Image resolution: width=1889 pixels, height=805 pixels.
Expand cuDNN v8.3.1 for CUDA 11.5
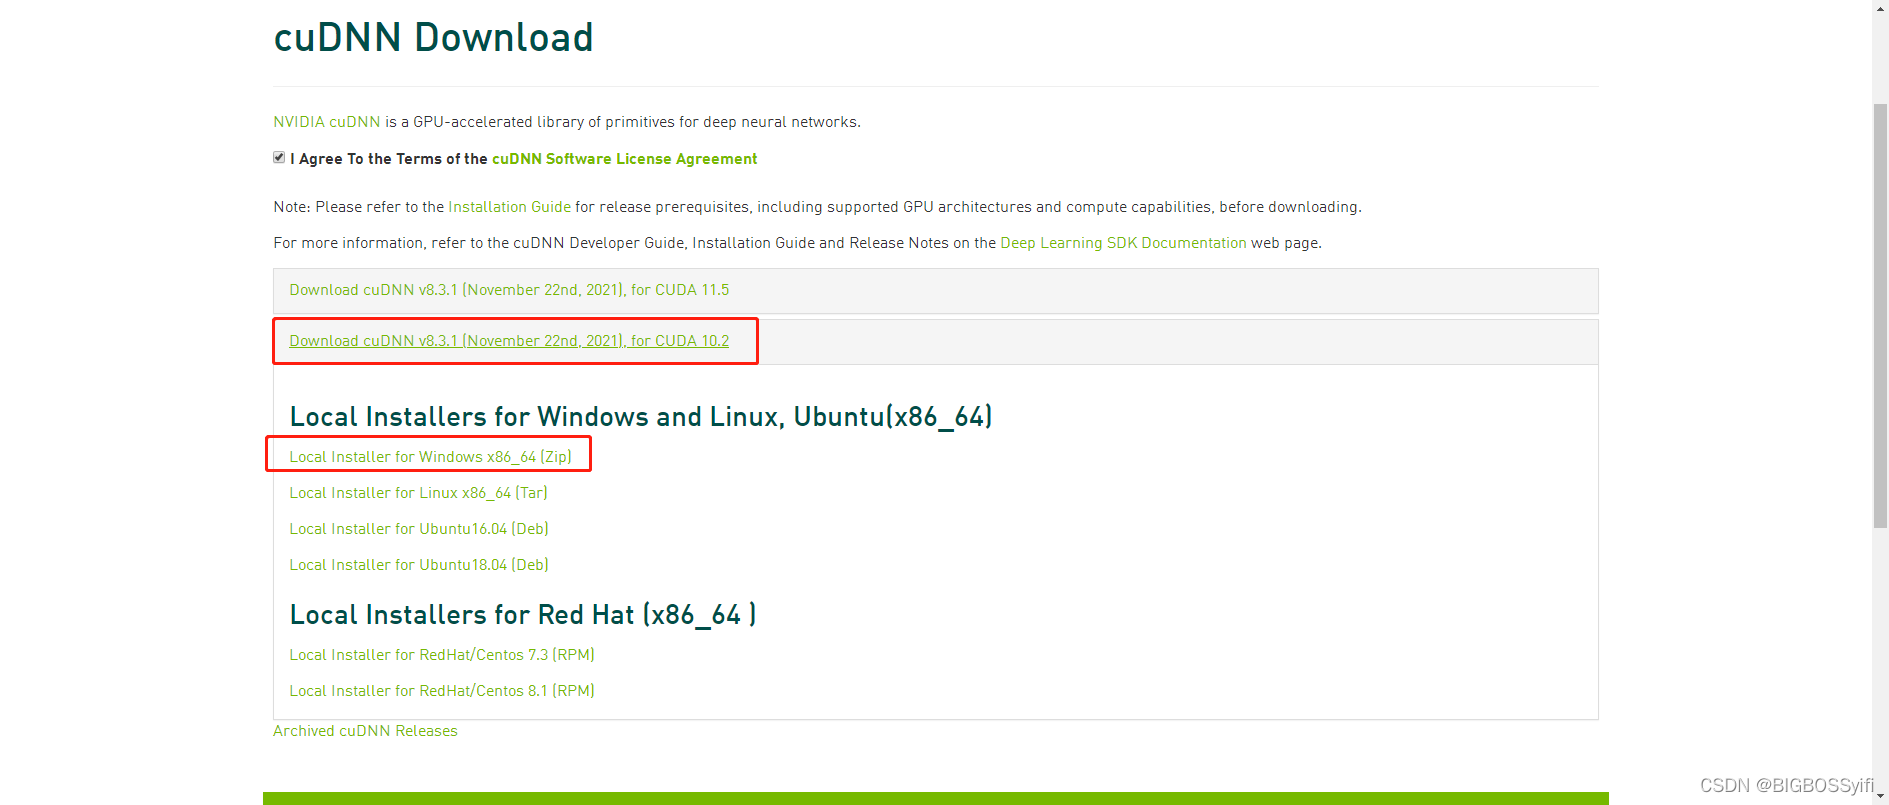[x=509, y=290]
